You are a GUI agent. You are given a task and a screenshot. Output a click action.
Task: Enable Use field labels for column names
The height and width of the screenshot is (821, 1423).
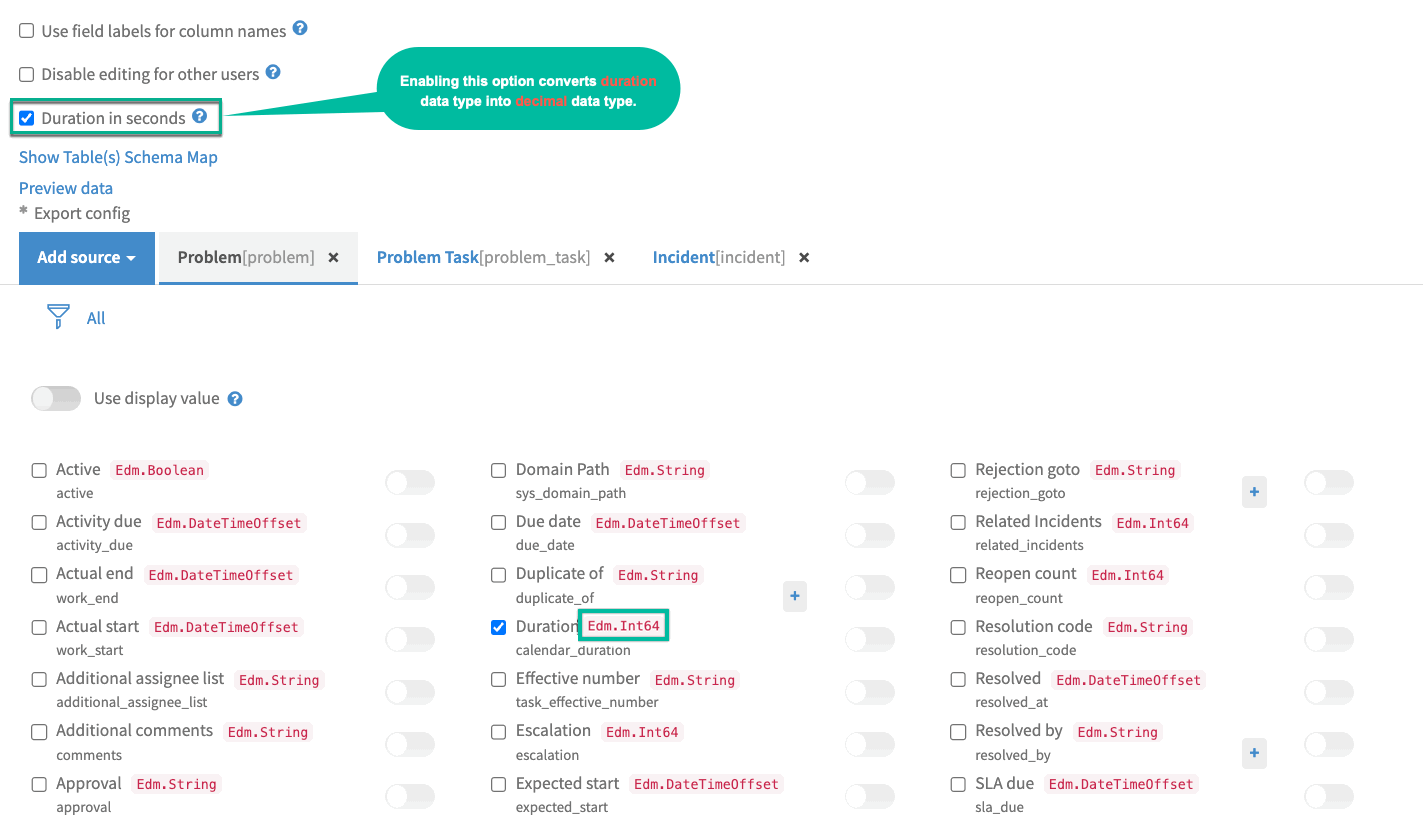[27, 32]
